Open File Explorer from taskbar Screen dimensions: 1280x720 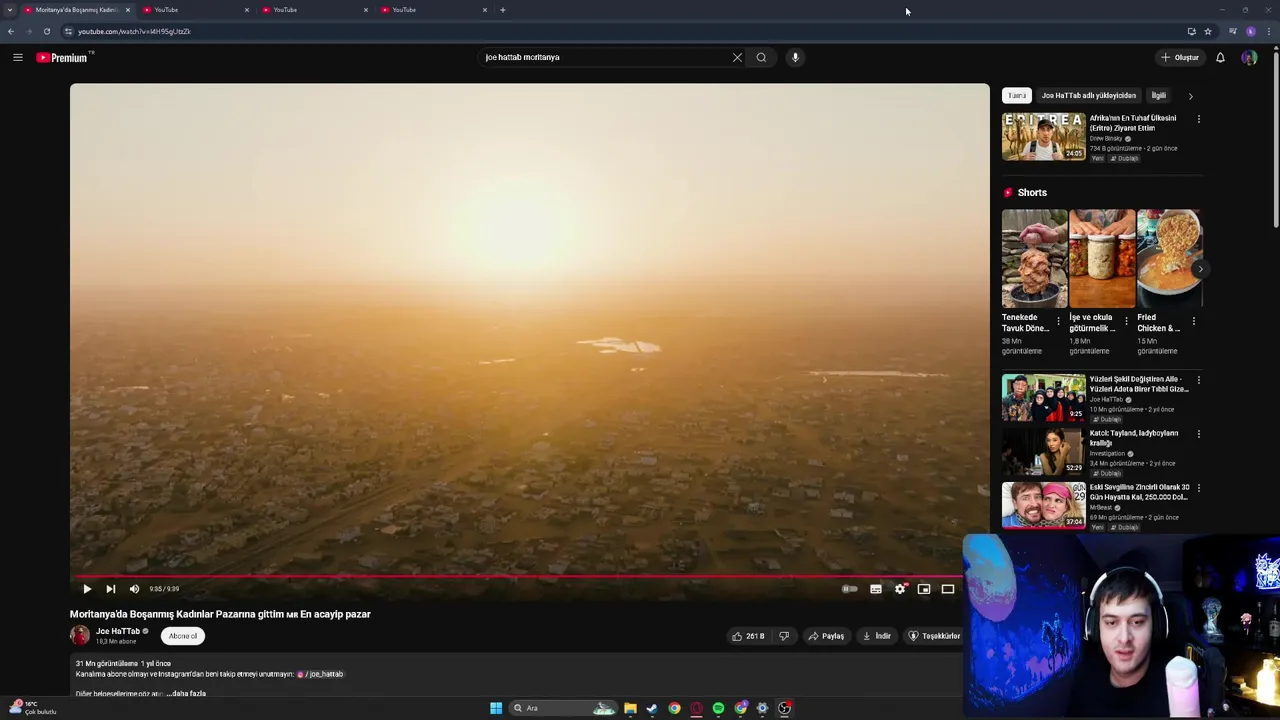[x=630, y=708]
